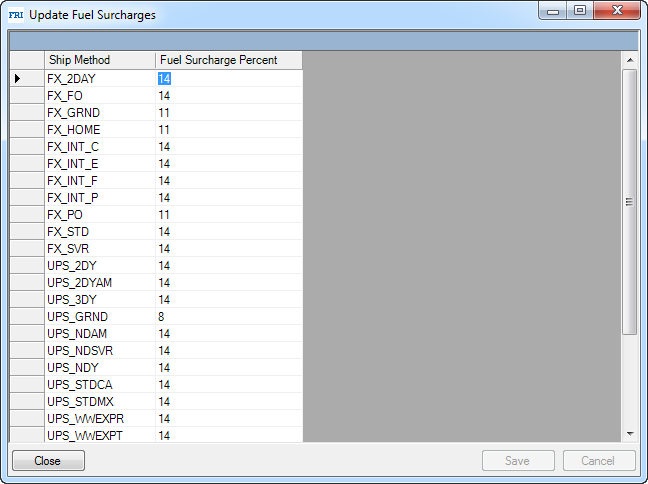
Task: Click the Ship Method column header
Action: (x=99, y=60)
